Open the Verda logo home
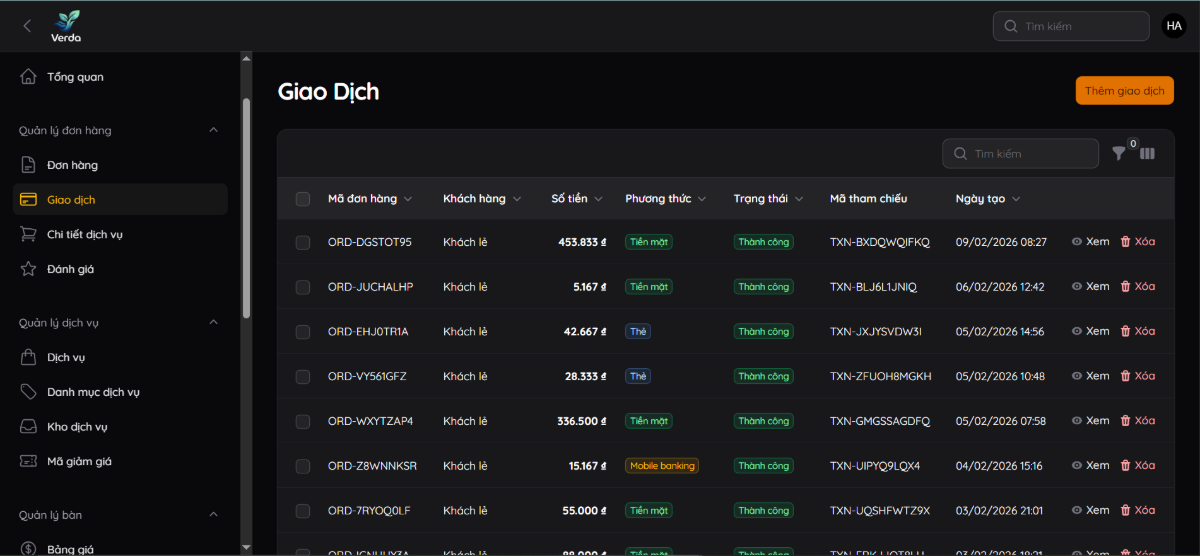 pyautogui.click(x=67, y=26)
